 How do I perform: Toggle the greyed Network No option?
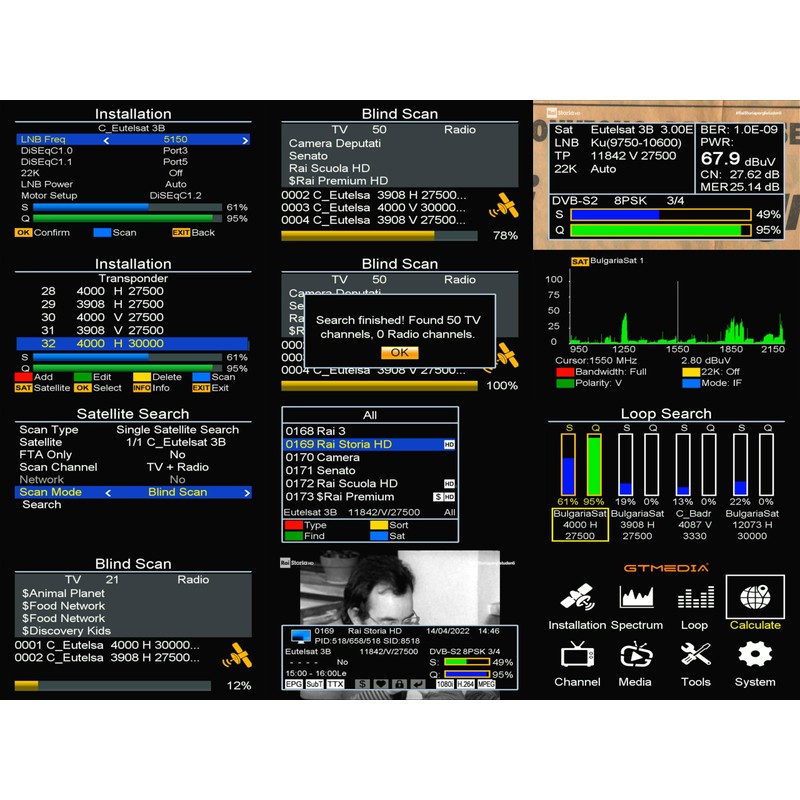pyautogui.click(x=134, y=480)
